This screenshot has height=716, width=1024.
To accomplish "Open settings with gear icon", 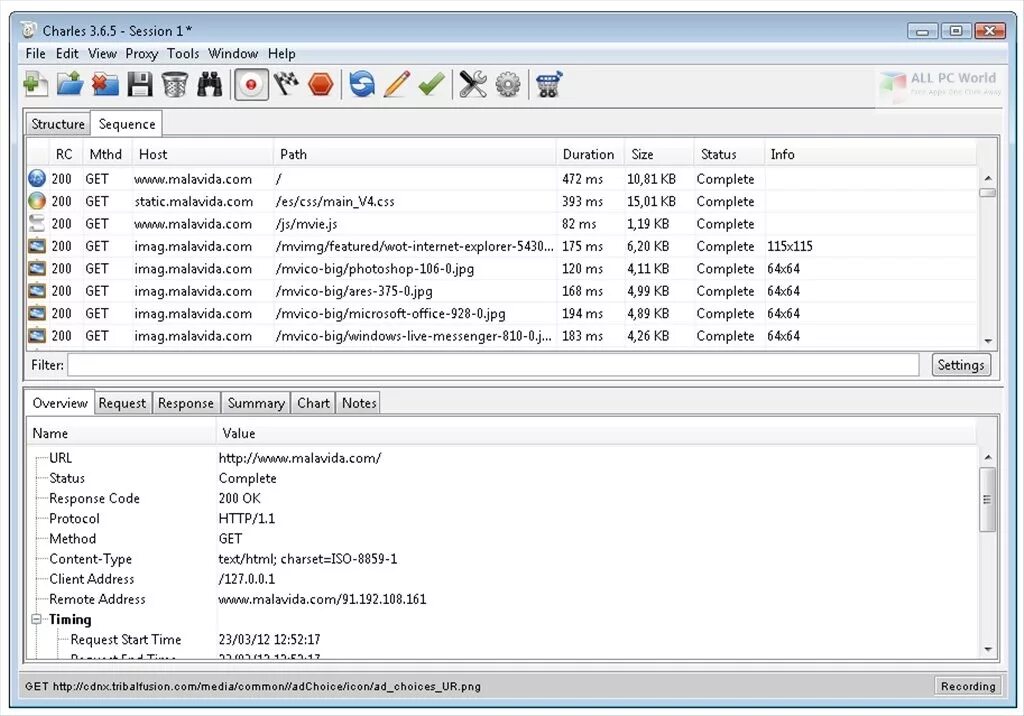I will (x=508, y=85).
